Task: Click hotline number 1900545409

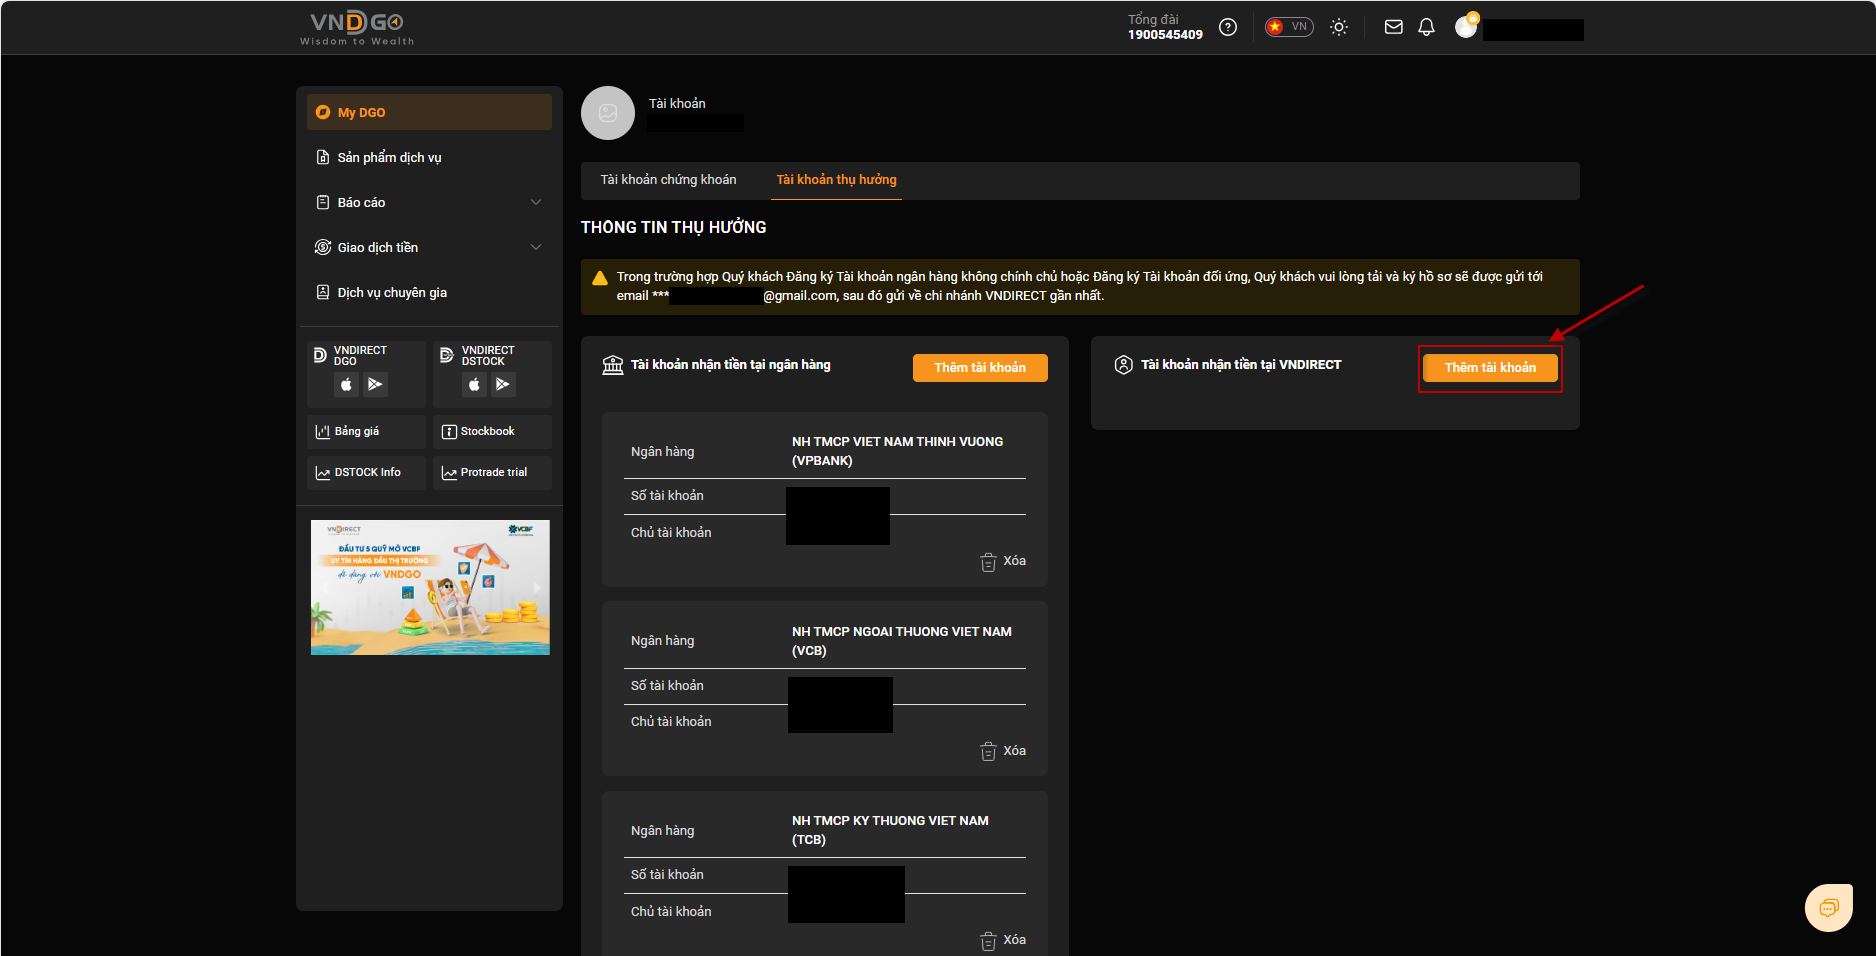Action: pyautogui.click(x=1165, y=35)
